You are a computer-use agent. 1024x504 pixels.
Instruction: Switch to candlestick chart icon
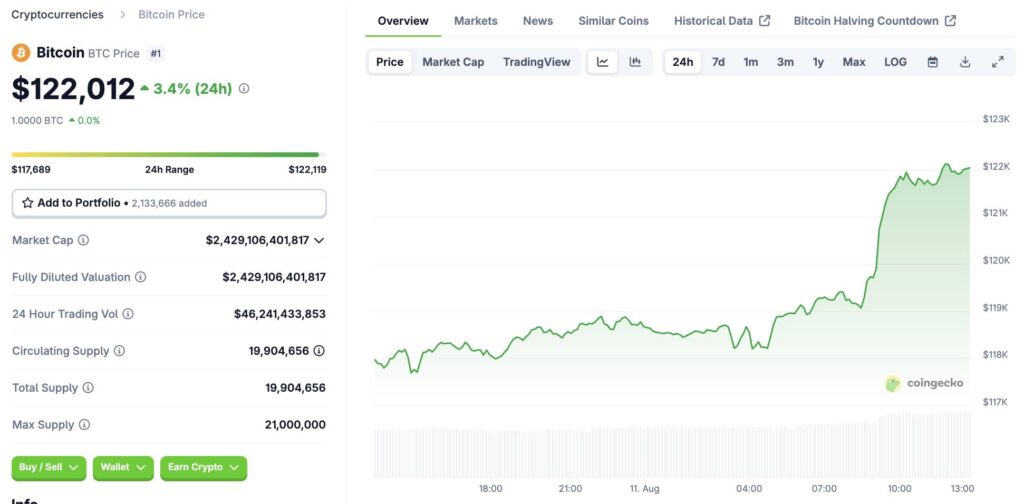(x=635, y=62)
